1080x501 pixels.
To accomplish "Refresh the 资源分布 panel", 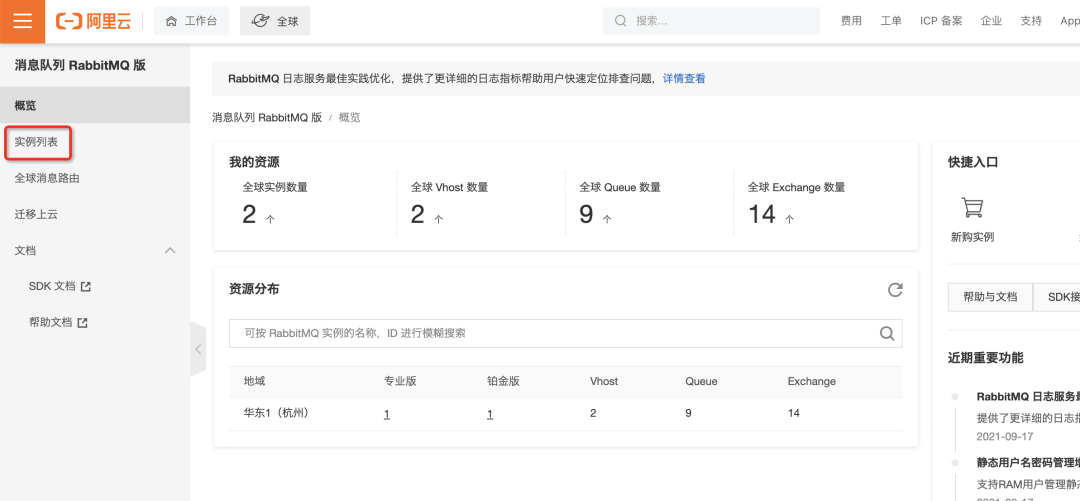I will coord(895,289).
